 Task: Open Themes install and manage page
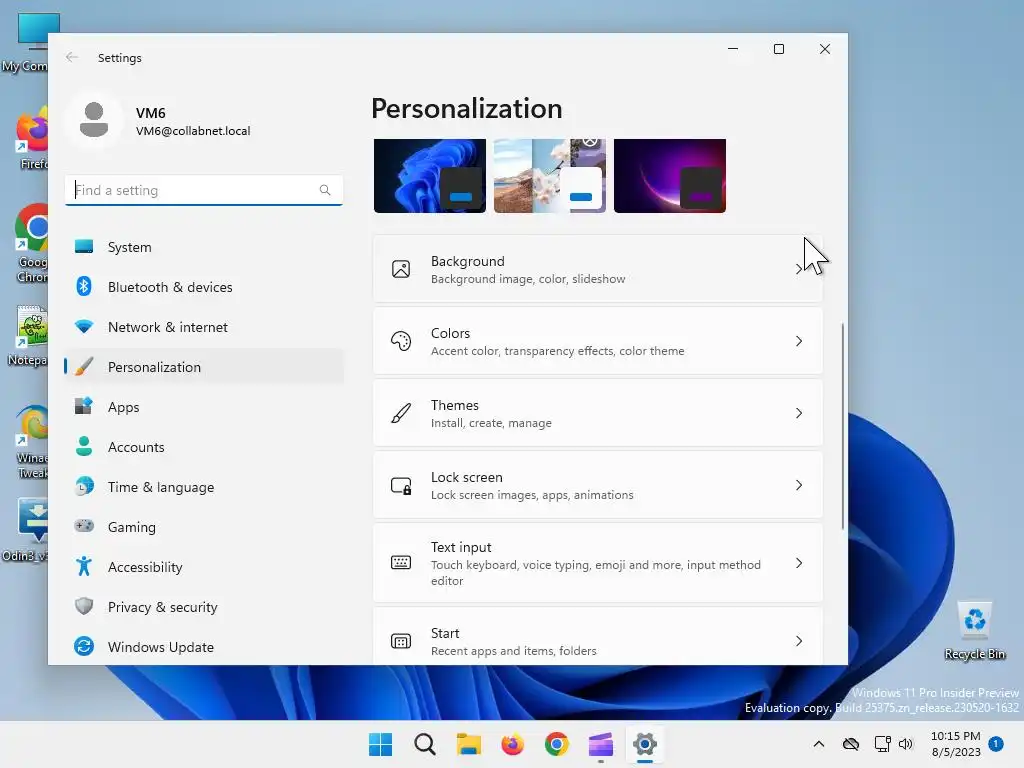pos(598,413)
